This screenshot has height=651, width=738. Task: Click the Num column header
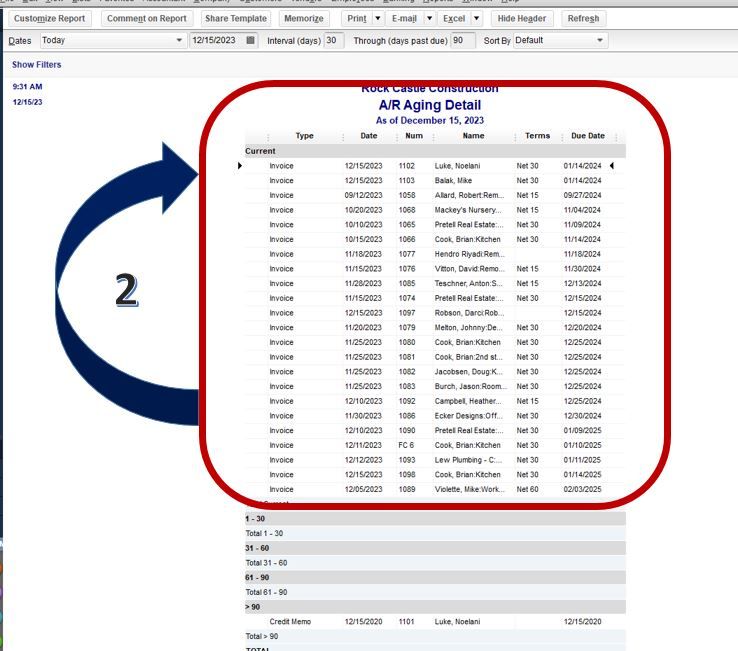414,136
